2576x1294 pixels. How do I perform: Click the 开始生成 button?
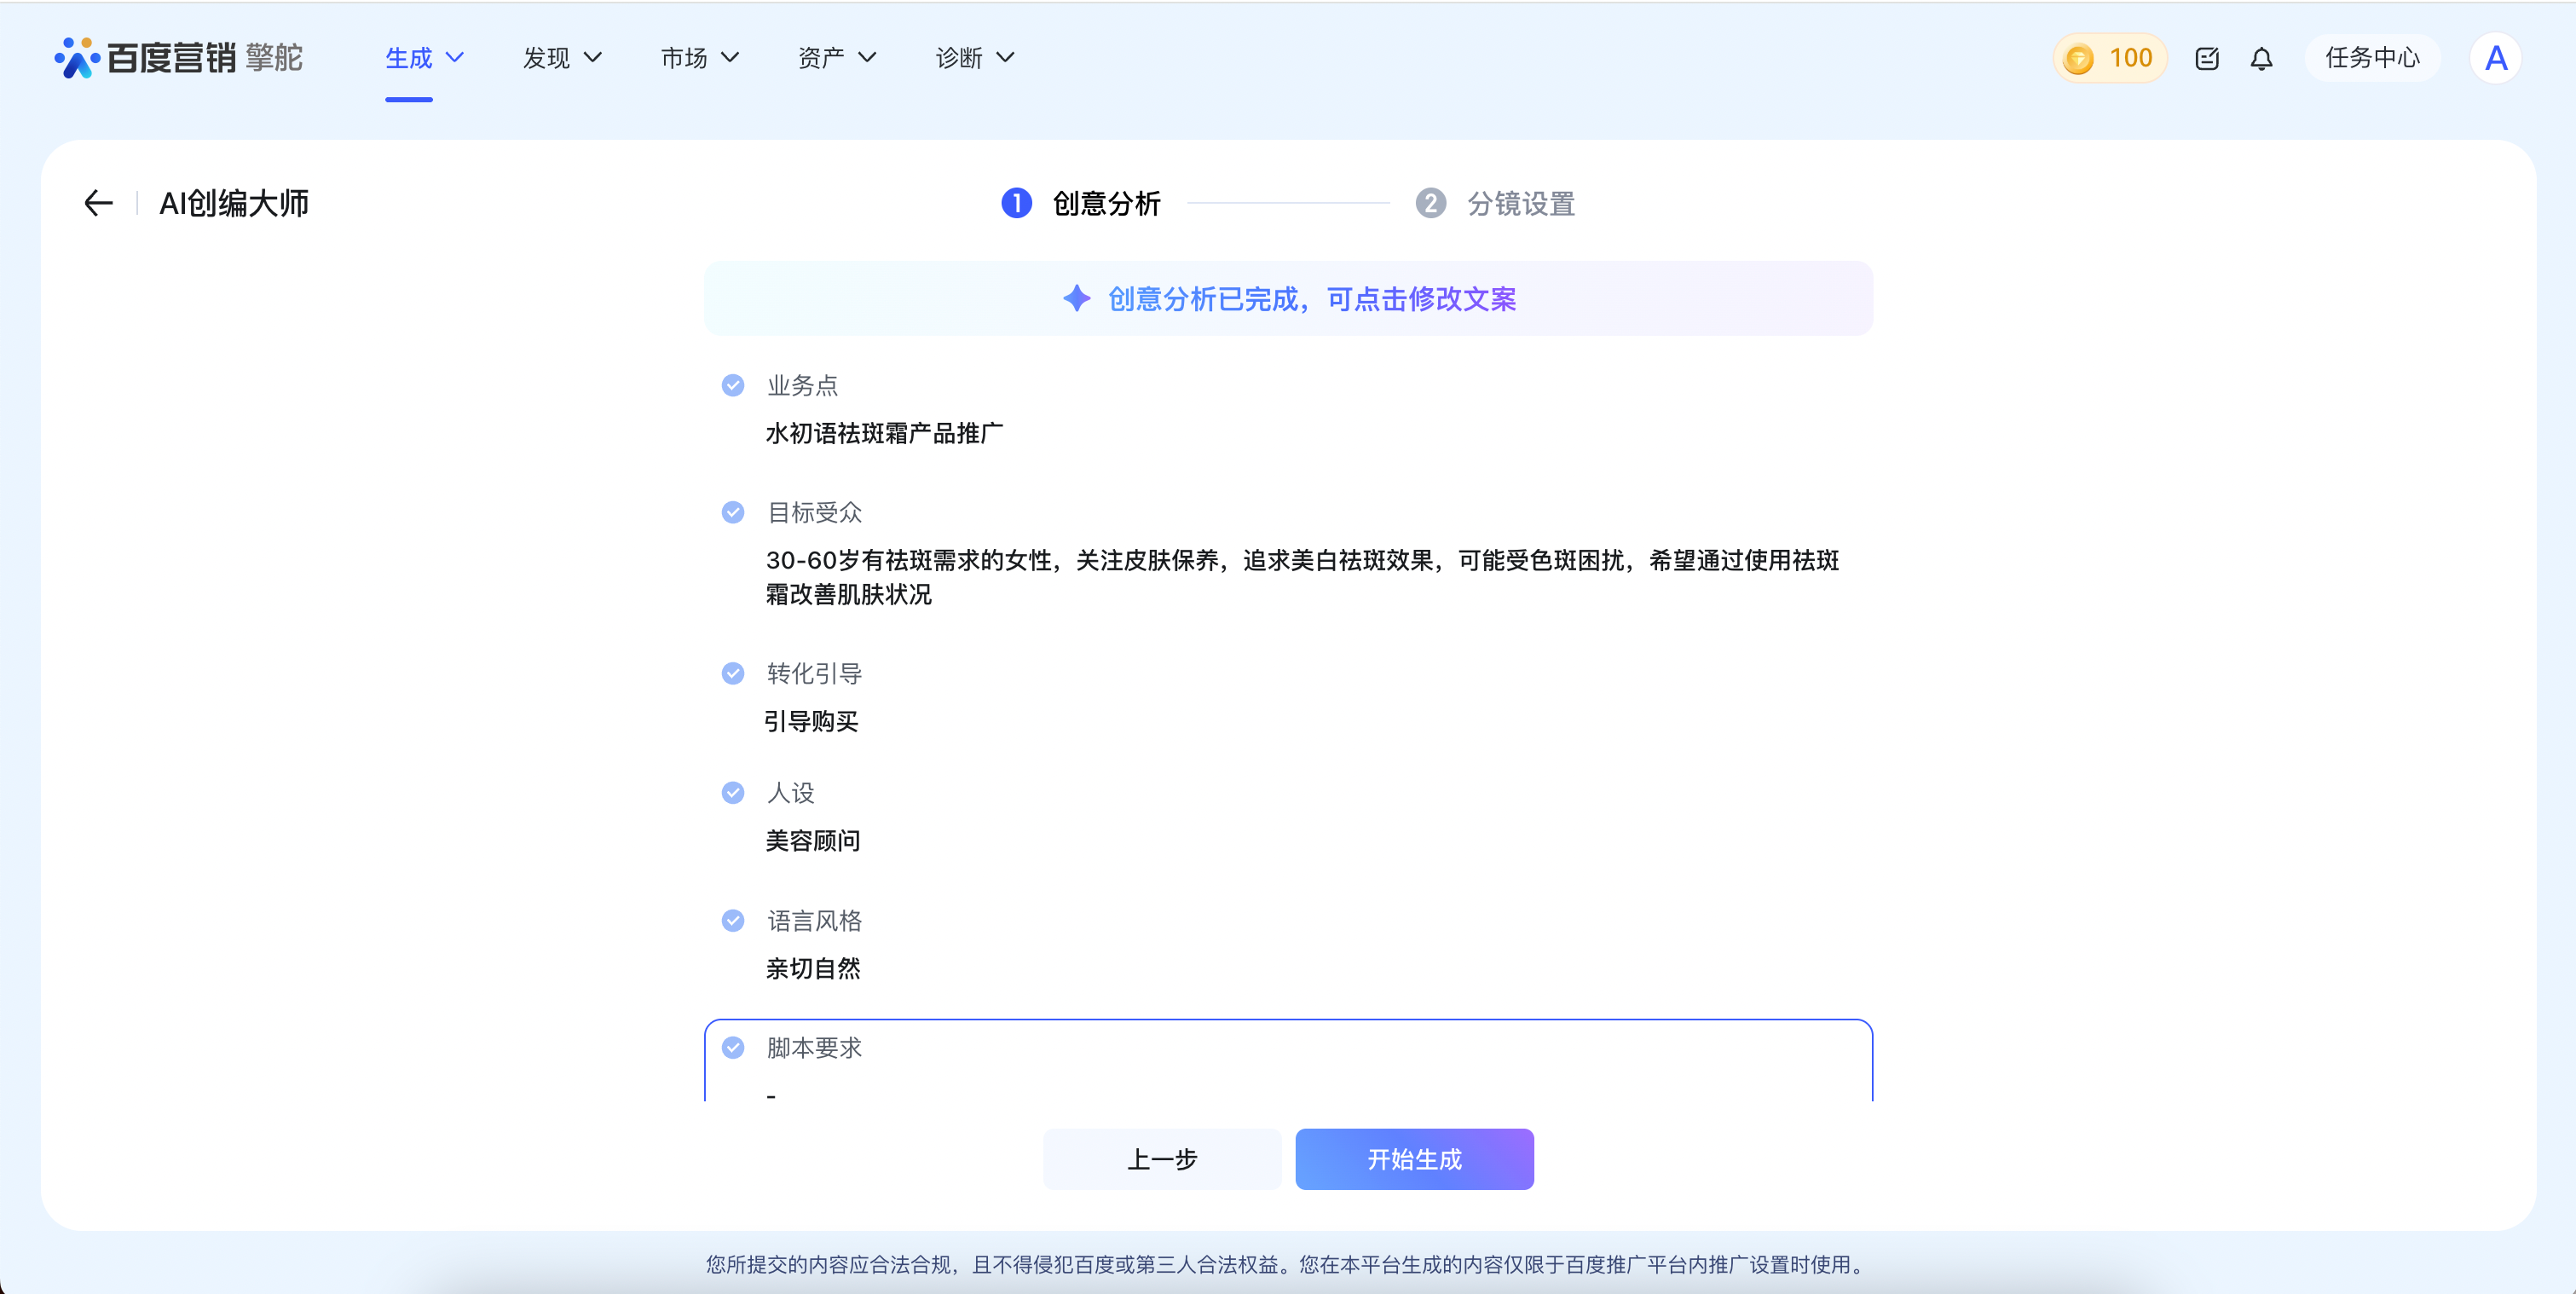tap(1414, 1159)
